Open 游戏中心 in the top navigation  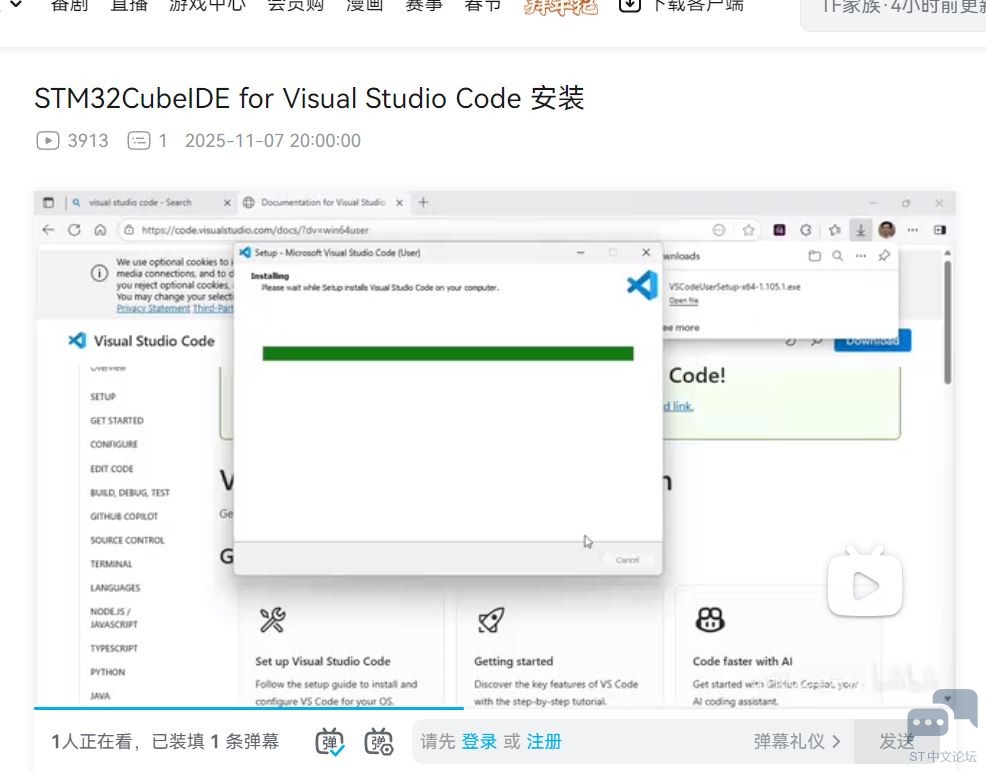(x=208, y=6)
